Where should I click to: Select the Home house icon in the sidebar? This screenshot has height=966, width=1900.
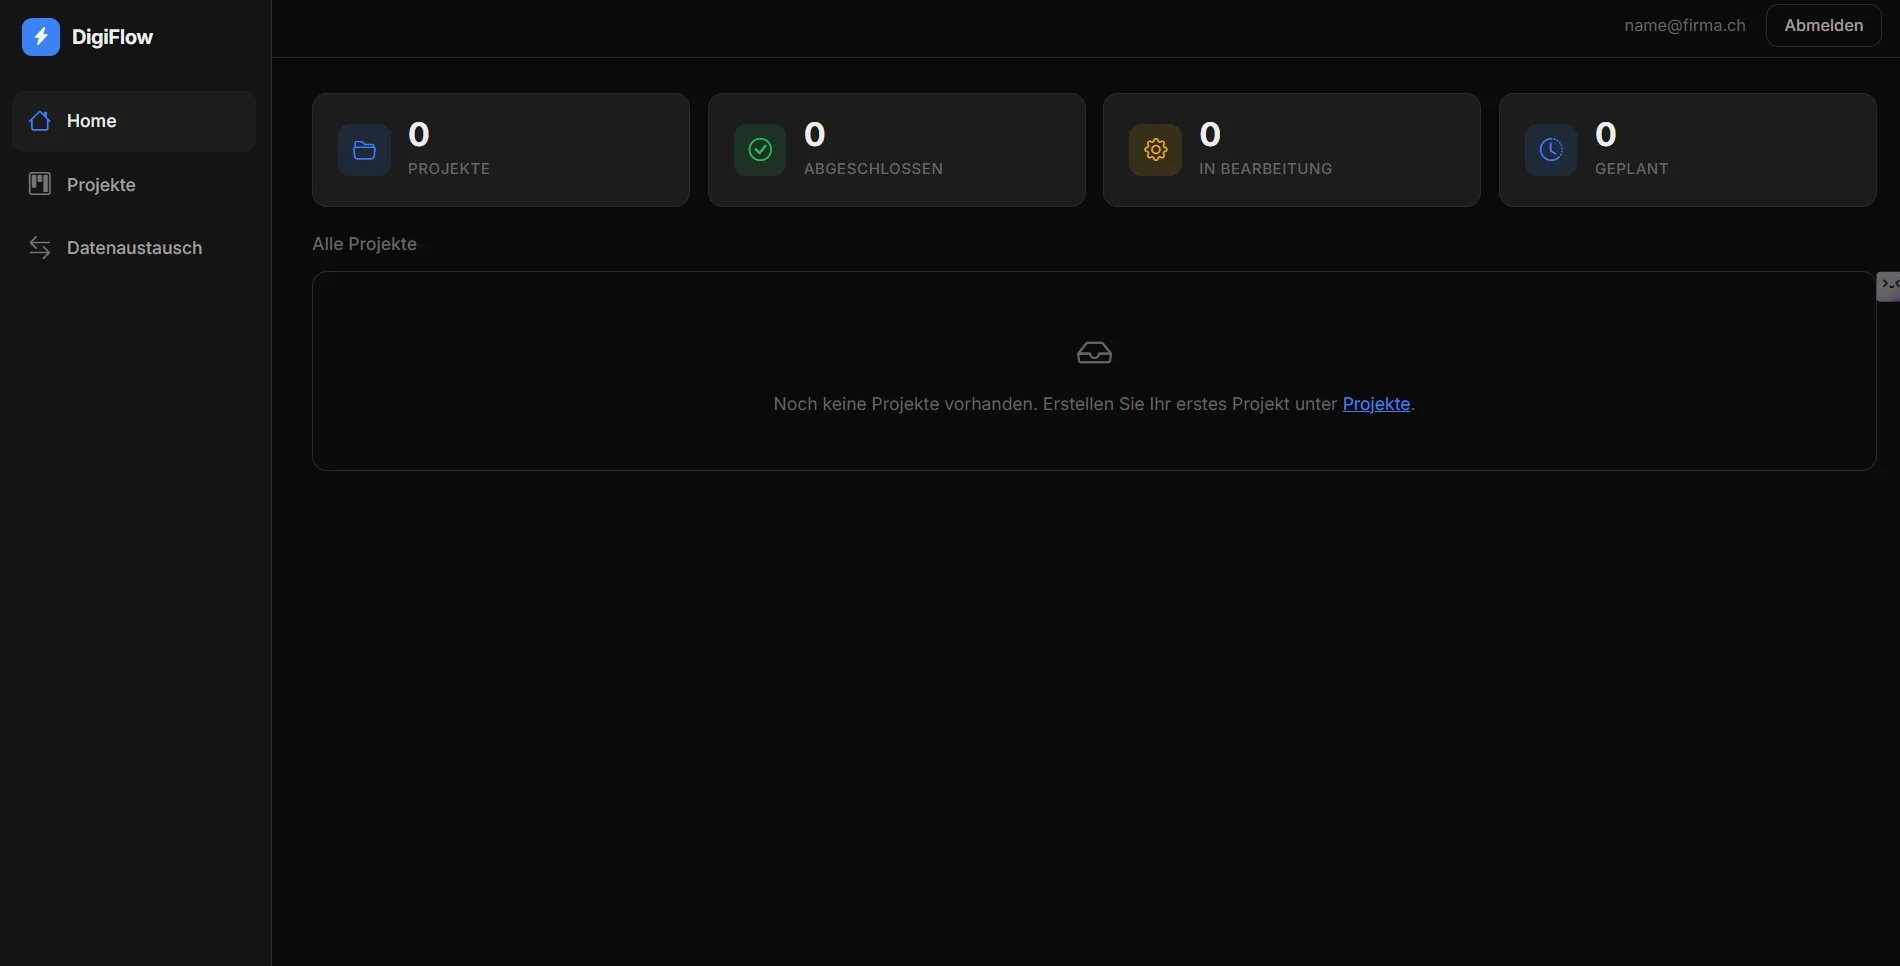[39, 121]
